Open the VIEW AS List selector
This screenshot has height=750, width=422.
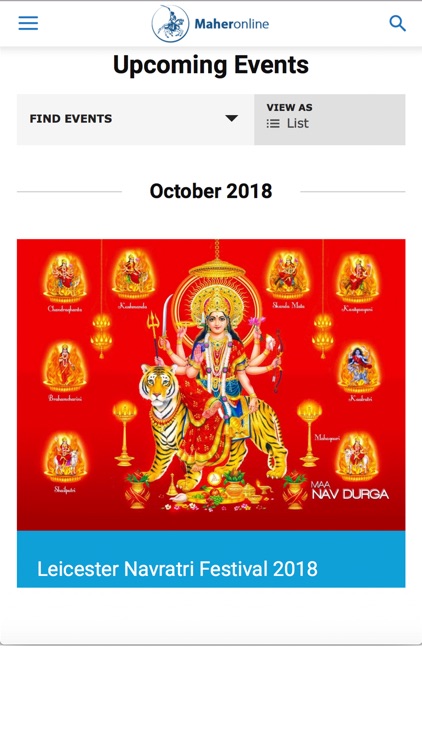(330, 119)
